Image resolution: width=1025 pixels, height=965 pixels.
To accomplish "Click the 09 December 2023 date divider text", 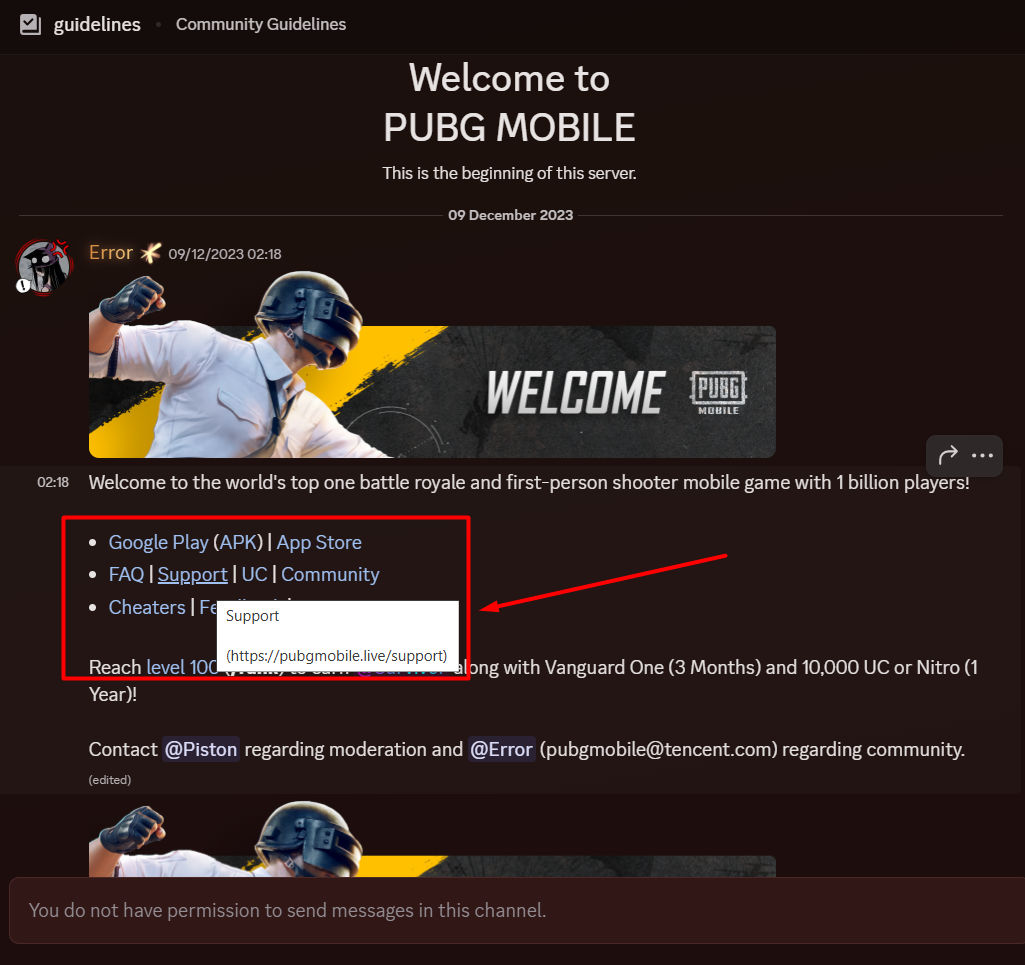I will [511, 215].
